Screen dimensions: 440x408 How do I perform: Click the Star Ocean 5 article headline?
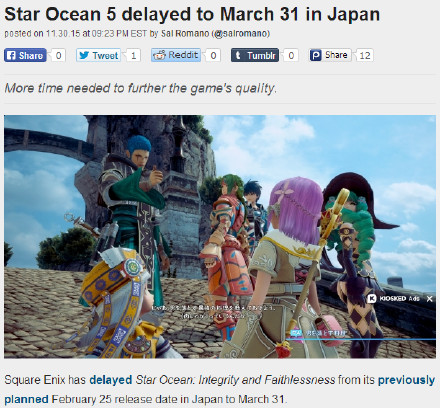[x=192, y=14]
